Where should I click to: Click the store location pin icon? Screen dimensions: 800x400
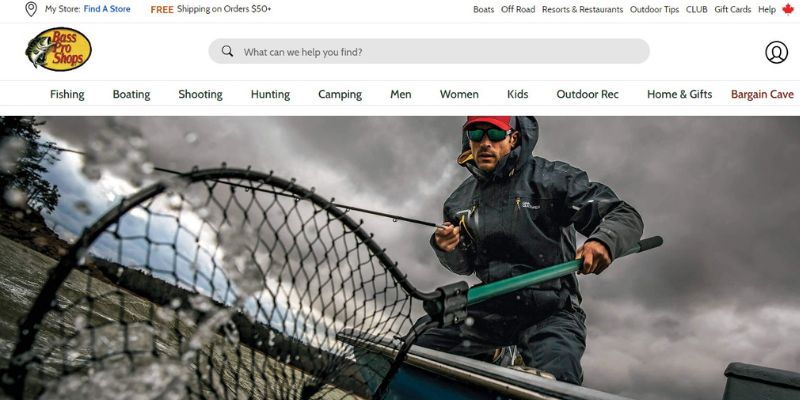click(x=31, y=9)
